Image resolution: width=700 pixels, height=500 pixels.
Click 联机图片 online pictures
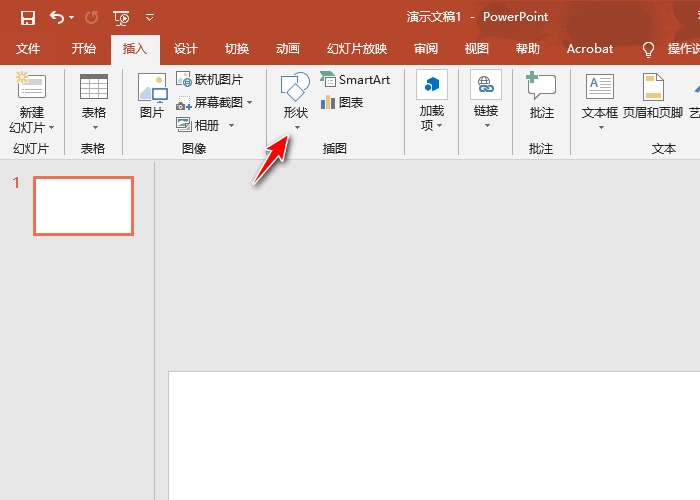(x=210, y=80)
